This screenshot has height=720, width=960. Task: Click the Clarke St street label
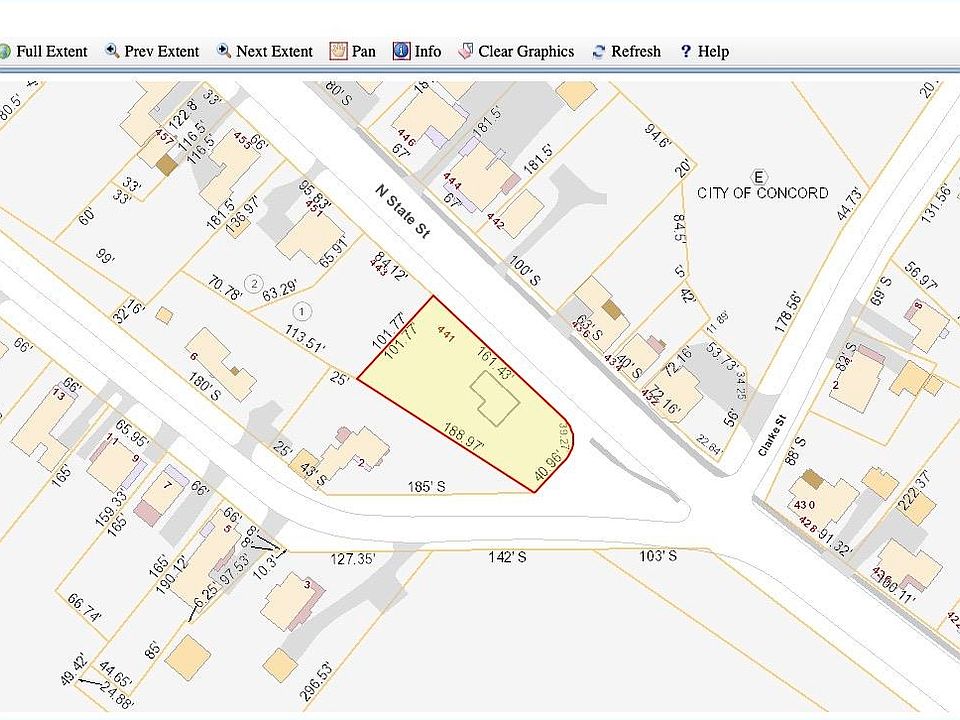[773, 436]
